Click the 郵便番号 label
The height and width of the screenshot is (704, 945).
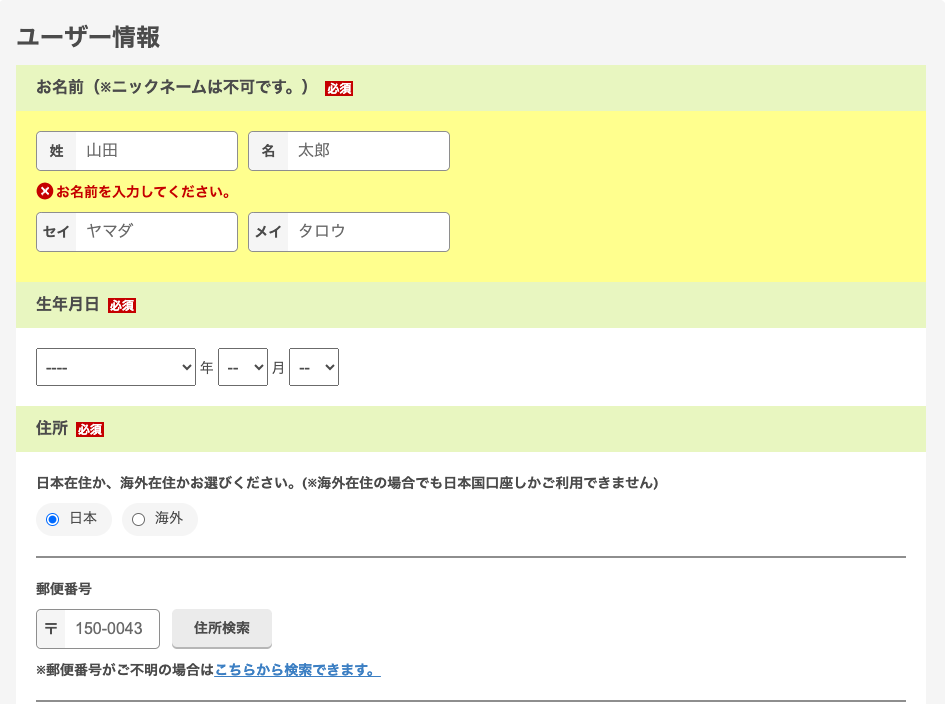[64, 588]
